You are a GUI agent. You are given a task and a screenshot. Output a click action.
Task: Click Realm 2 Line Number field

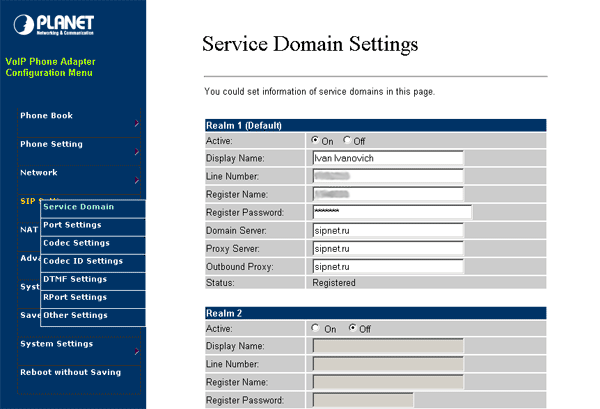click(388, 364)
